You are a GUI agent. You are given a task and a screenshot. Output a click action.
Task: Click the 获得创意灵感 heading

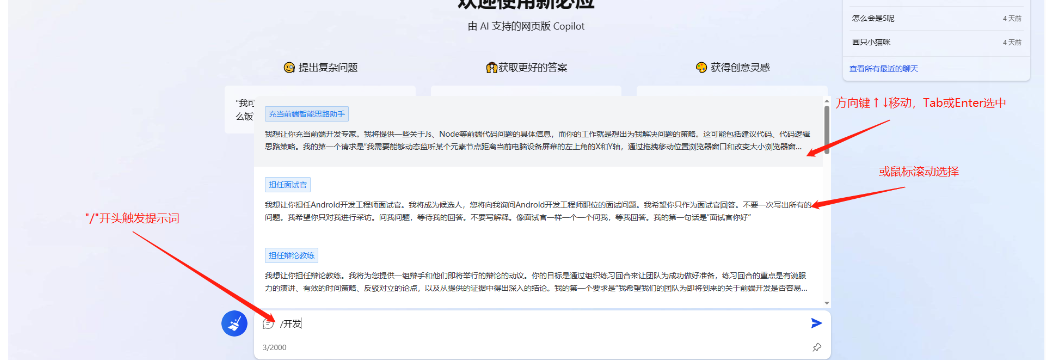pos(741,68)
